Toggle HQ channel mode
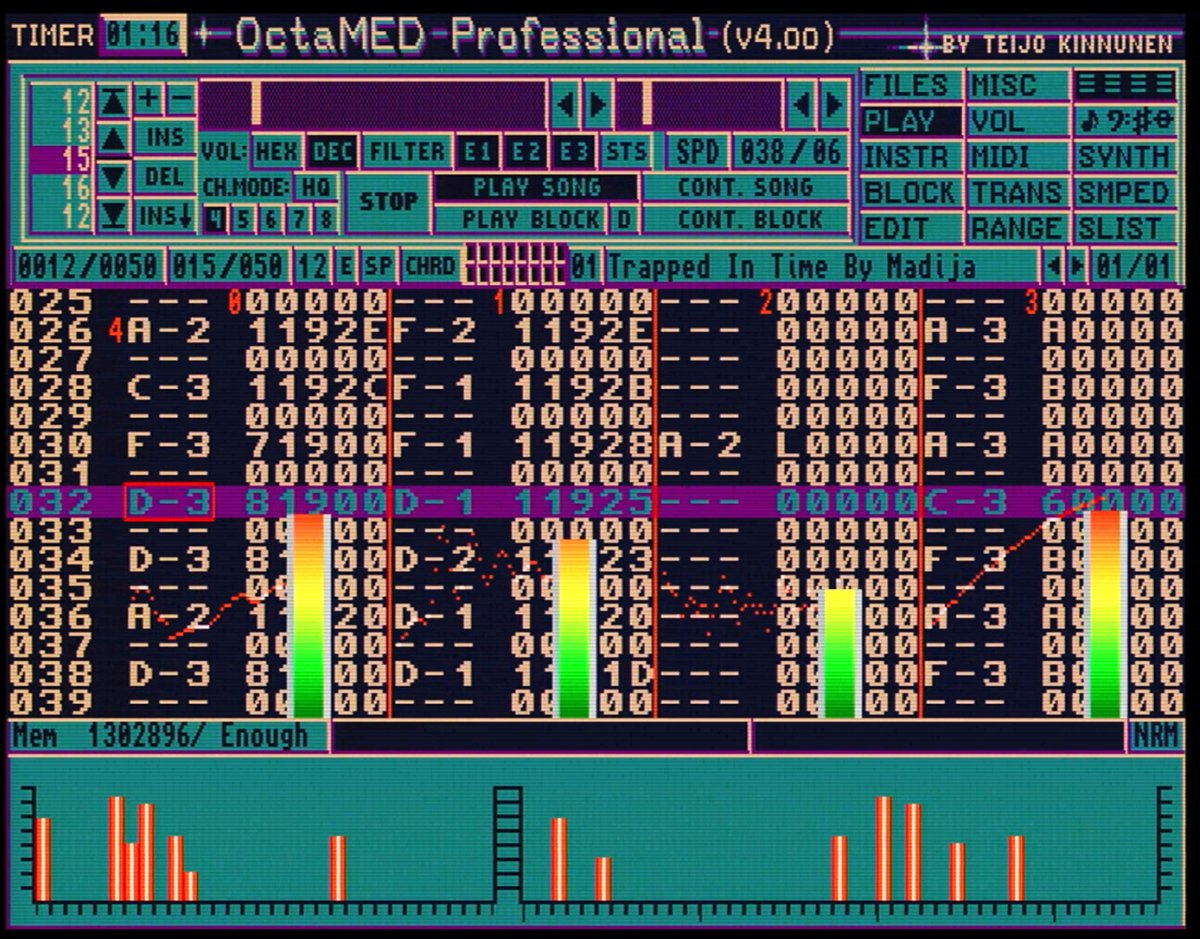The height and width of the screenshot is (939, 1200). click(x=316, y=186)
